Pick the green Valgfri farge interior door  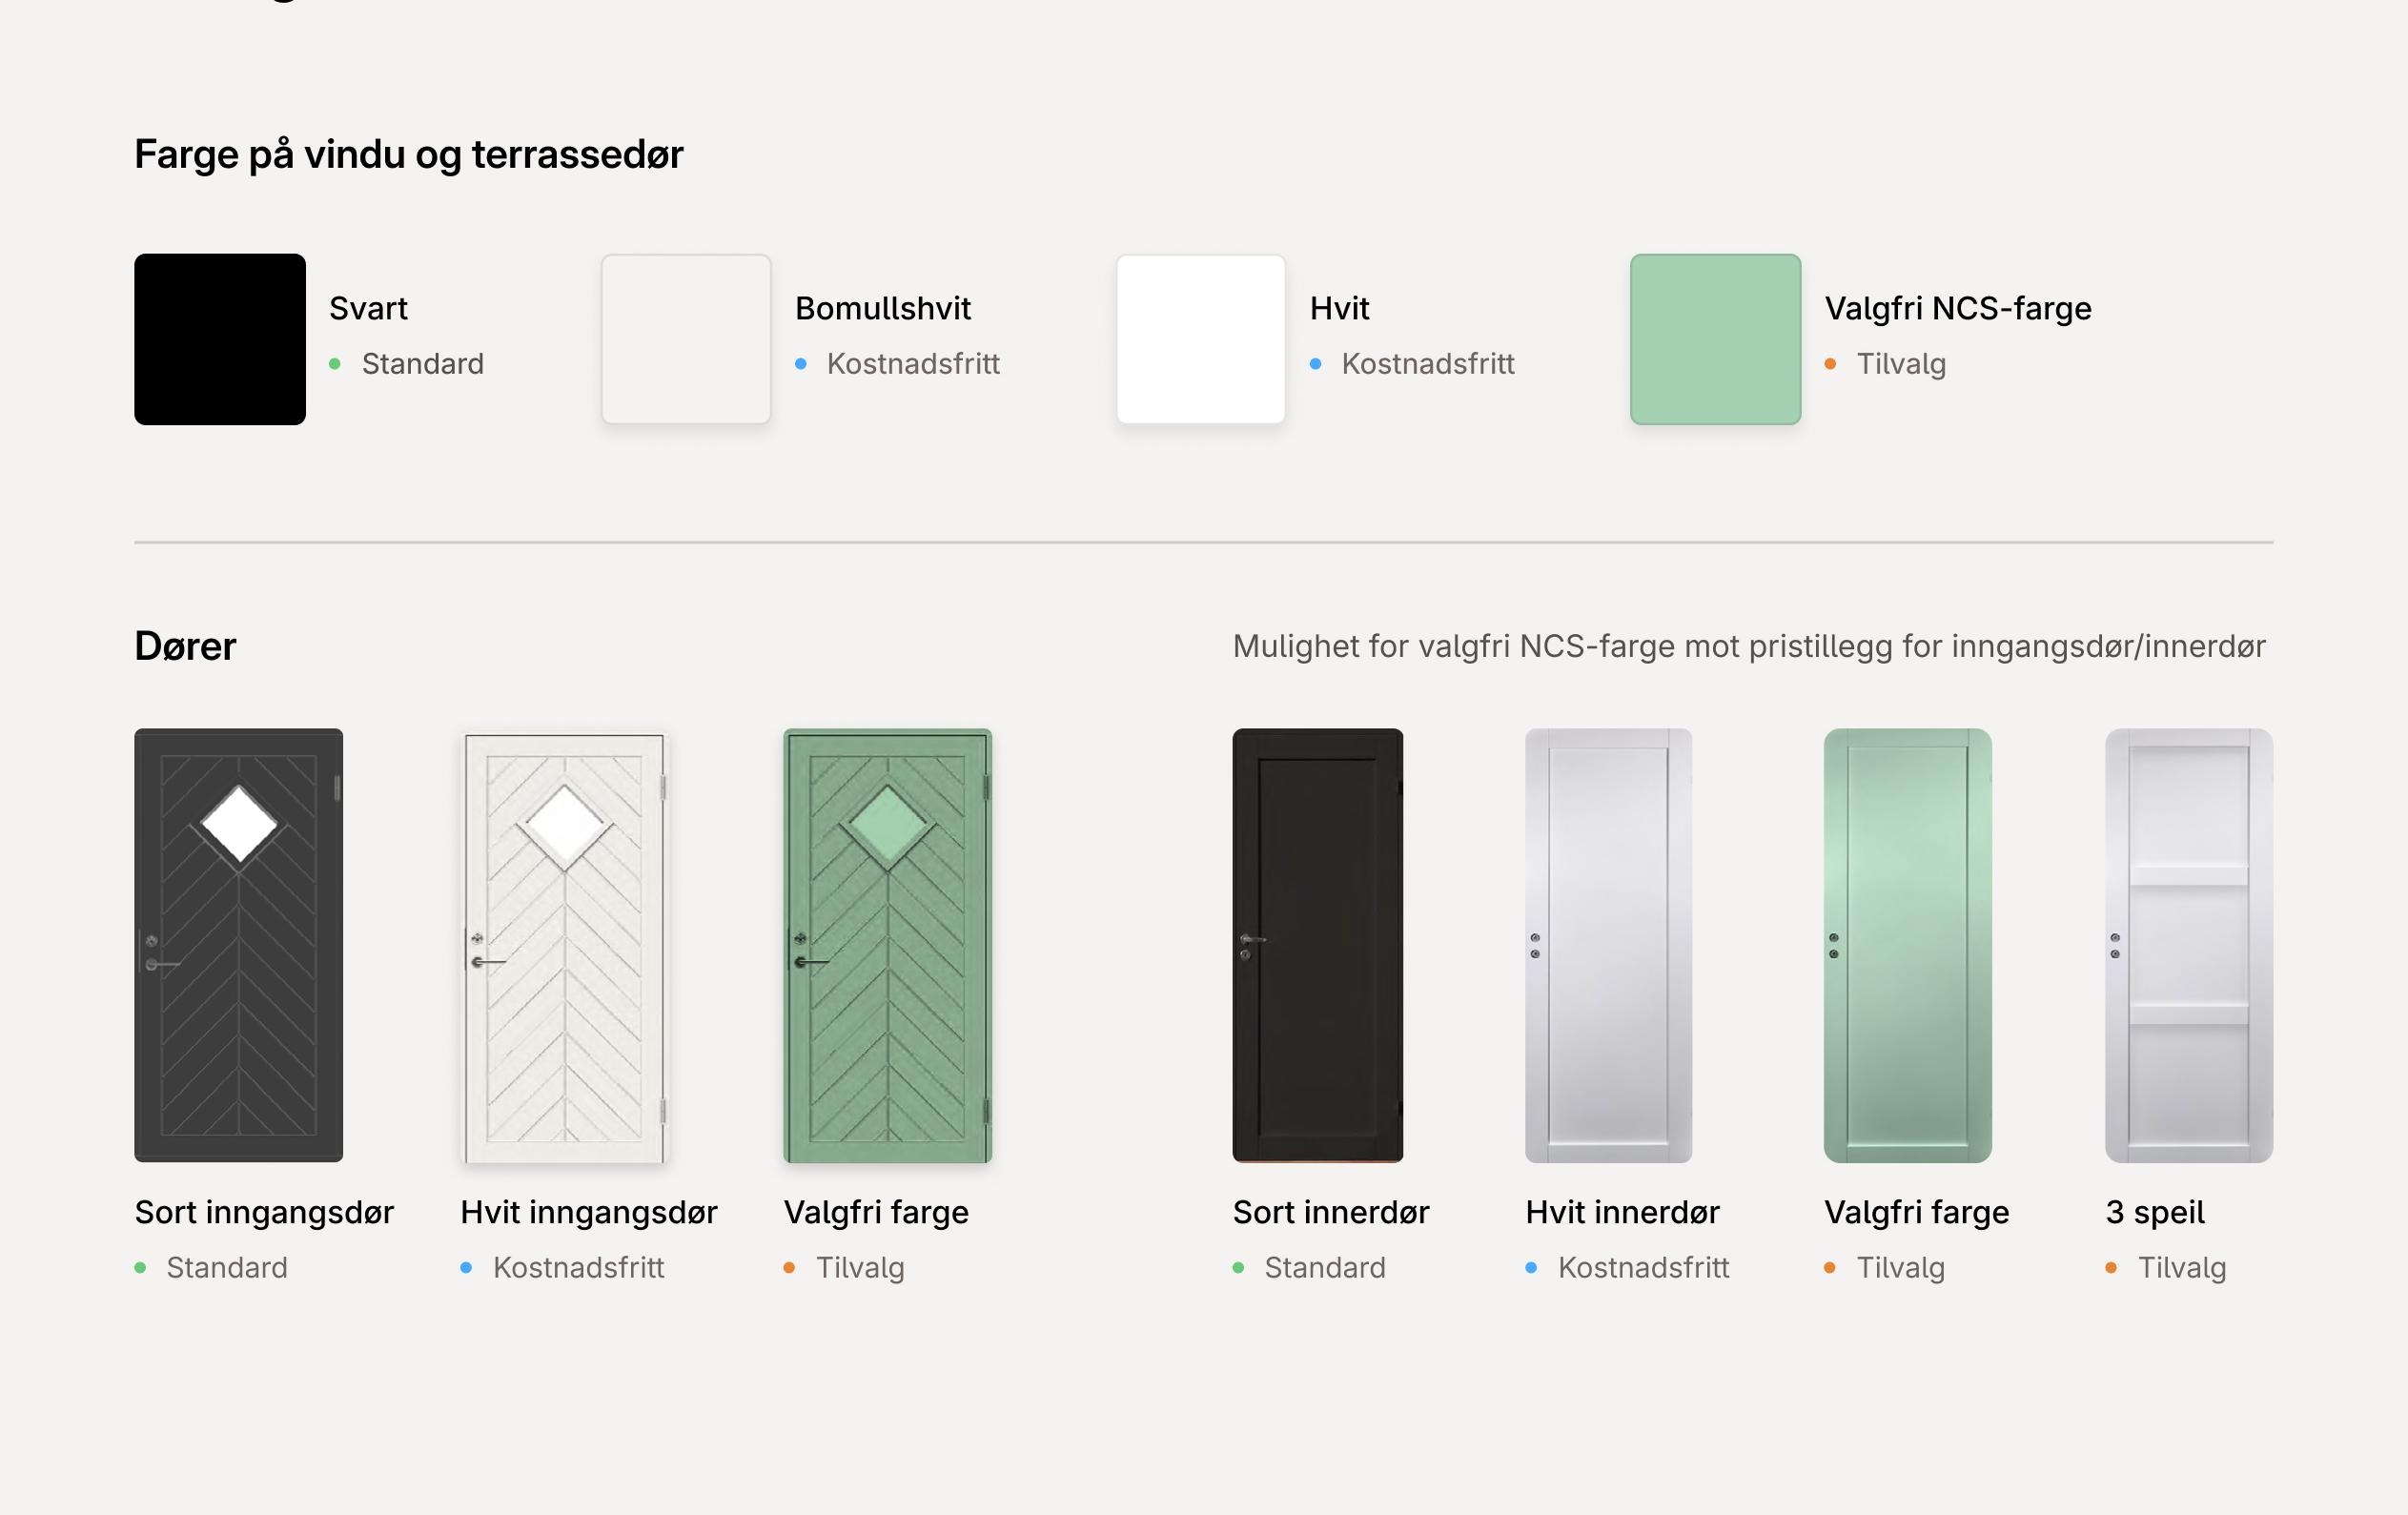(x=1908, y=945)
